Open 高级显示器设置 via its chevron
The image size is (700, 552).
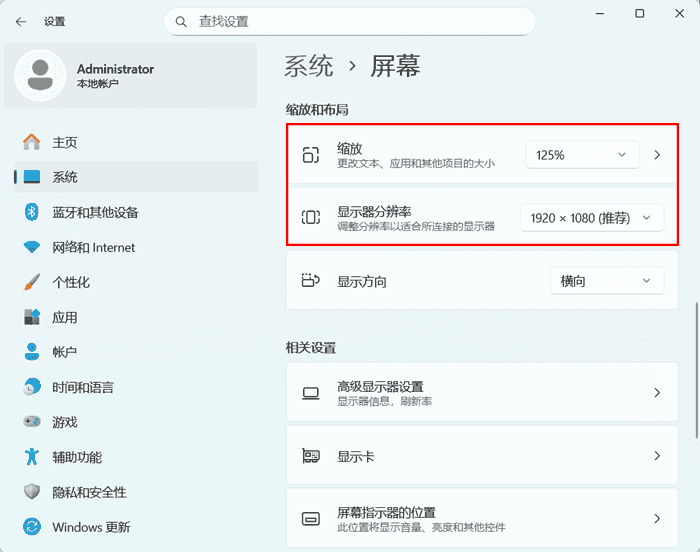pyautogui.click(x=657, y=393)
